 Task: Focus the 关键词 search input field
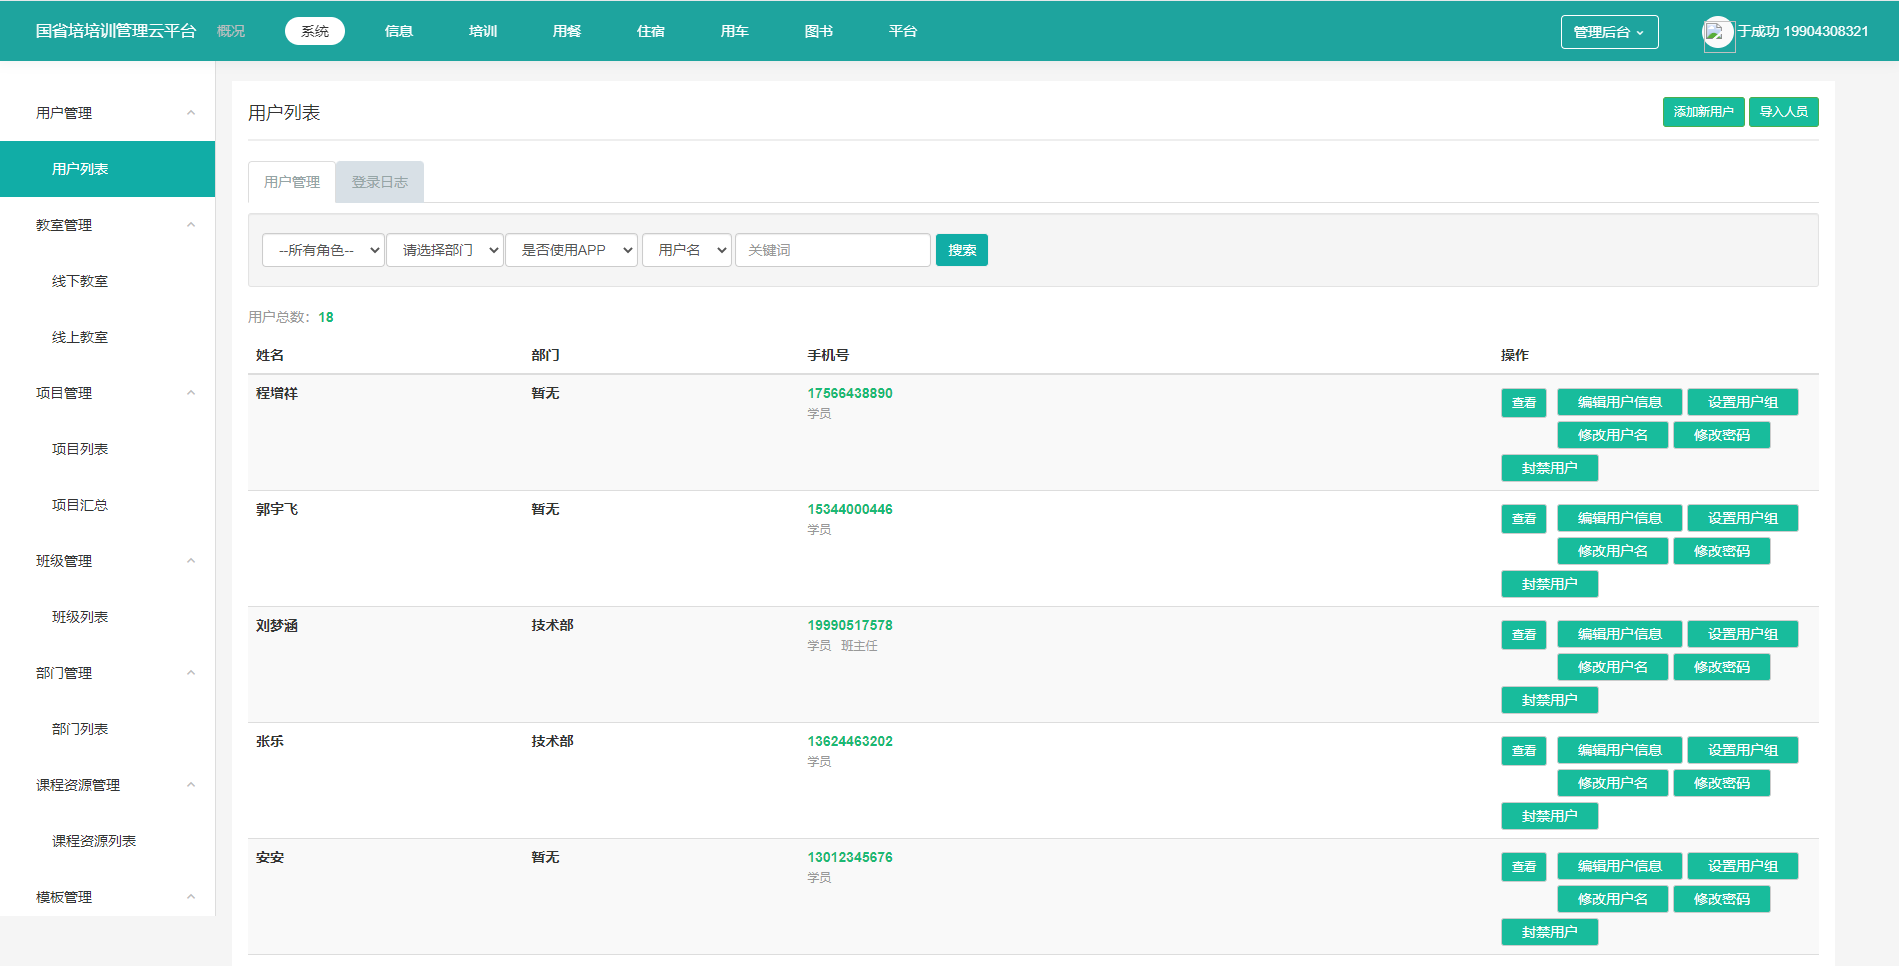click(x=832, y=250)
